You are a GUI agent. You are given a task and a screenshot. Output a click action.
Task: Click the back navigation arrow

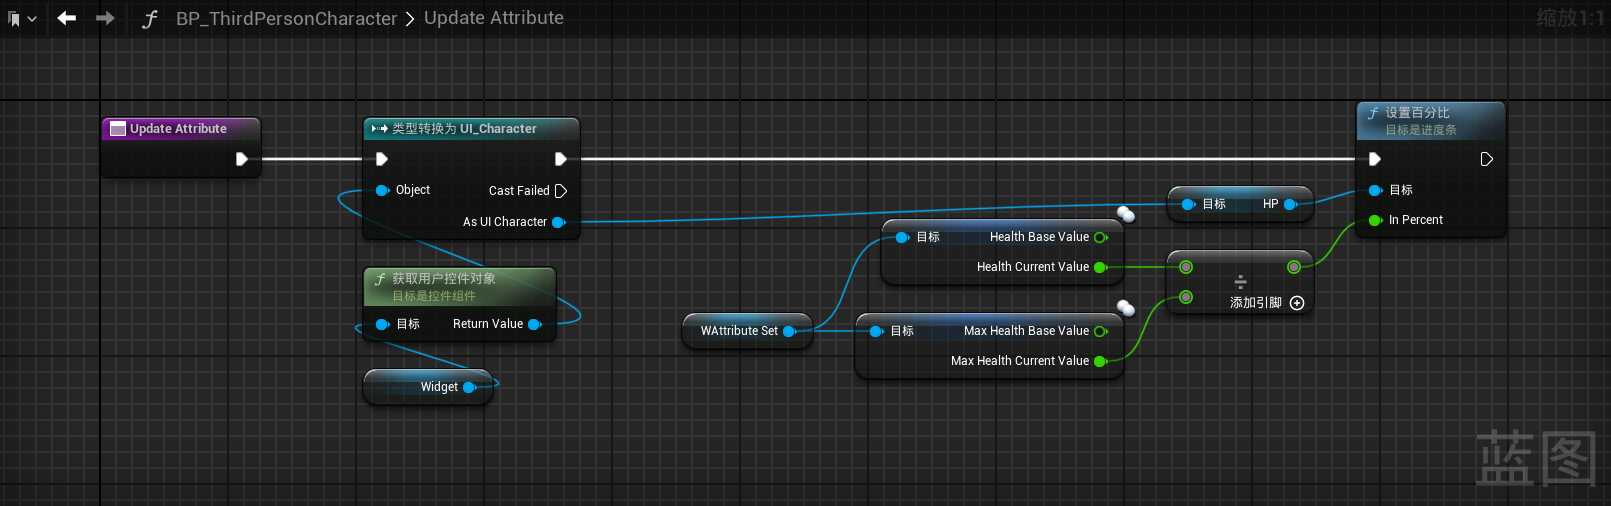67,18
